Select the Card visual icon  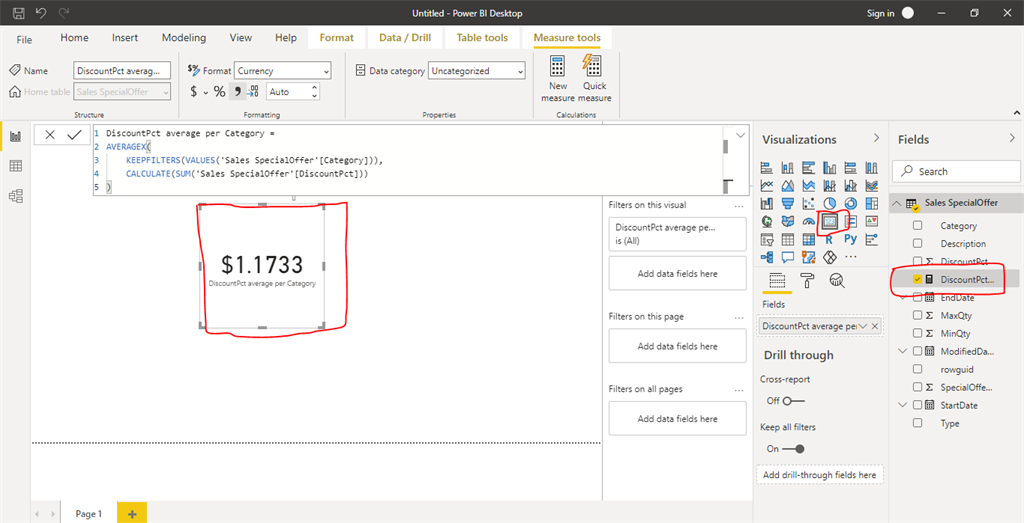(829, 221)
